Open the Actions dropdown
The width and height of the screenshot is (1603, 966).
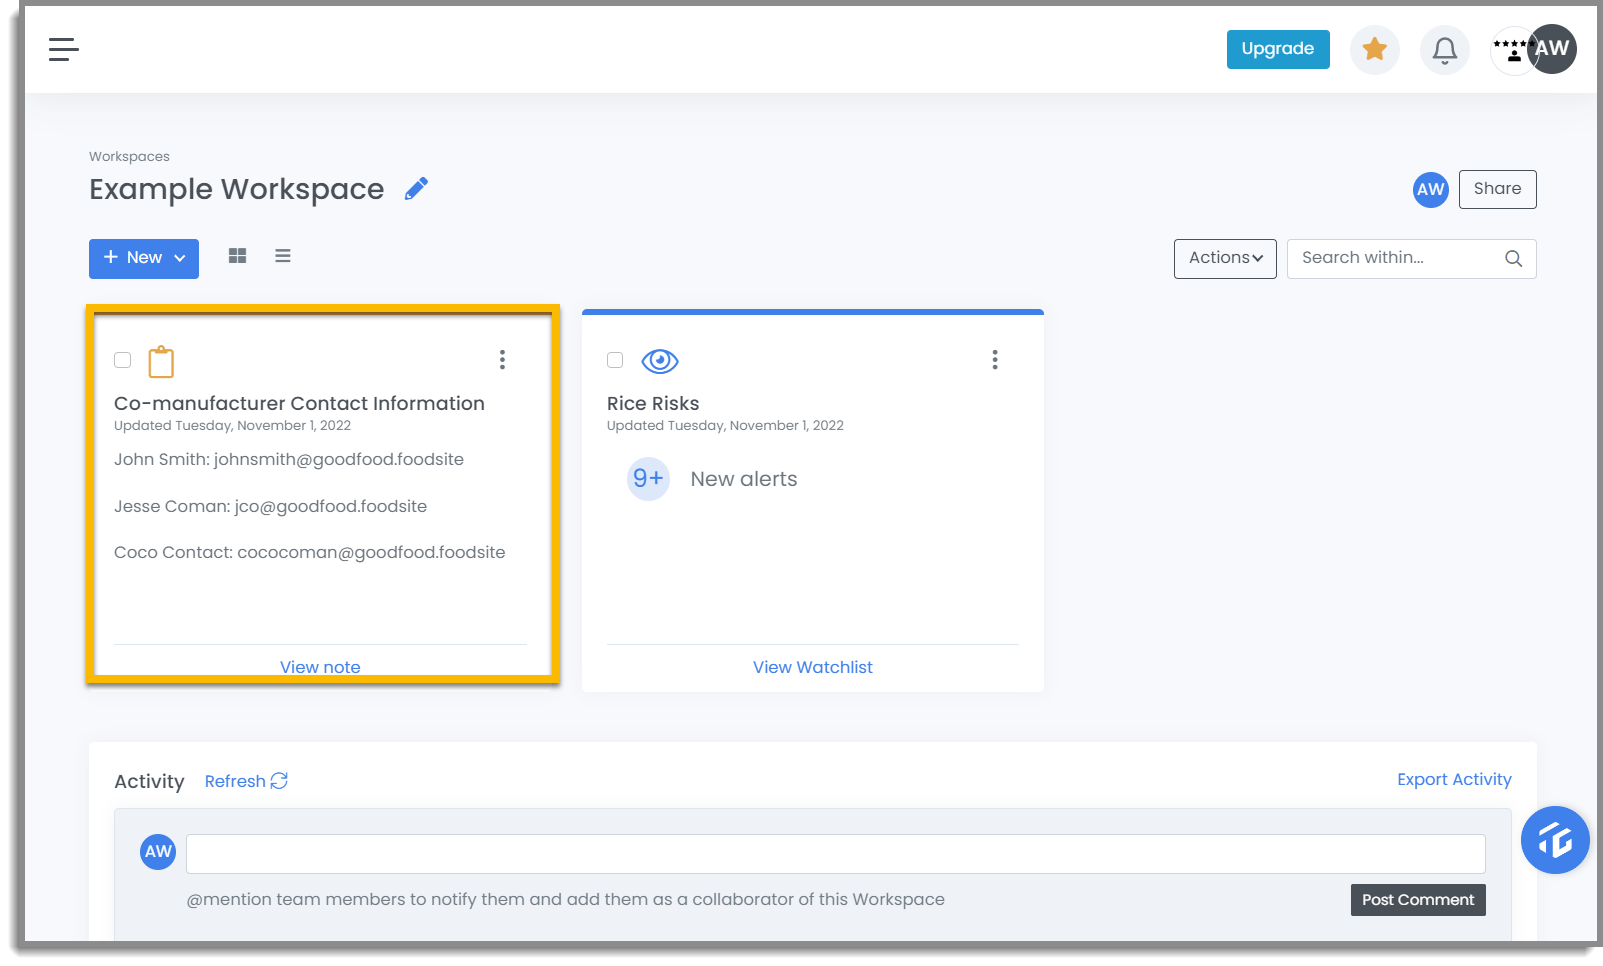click(1225, 258)
